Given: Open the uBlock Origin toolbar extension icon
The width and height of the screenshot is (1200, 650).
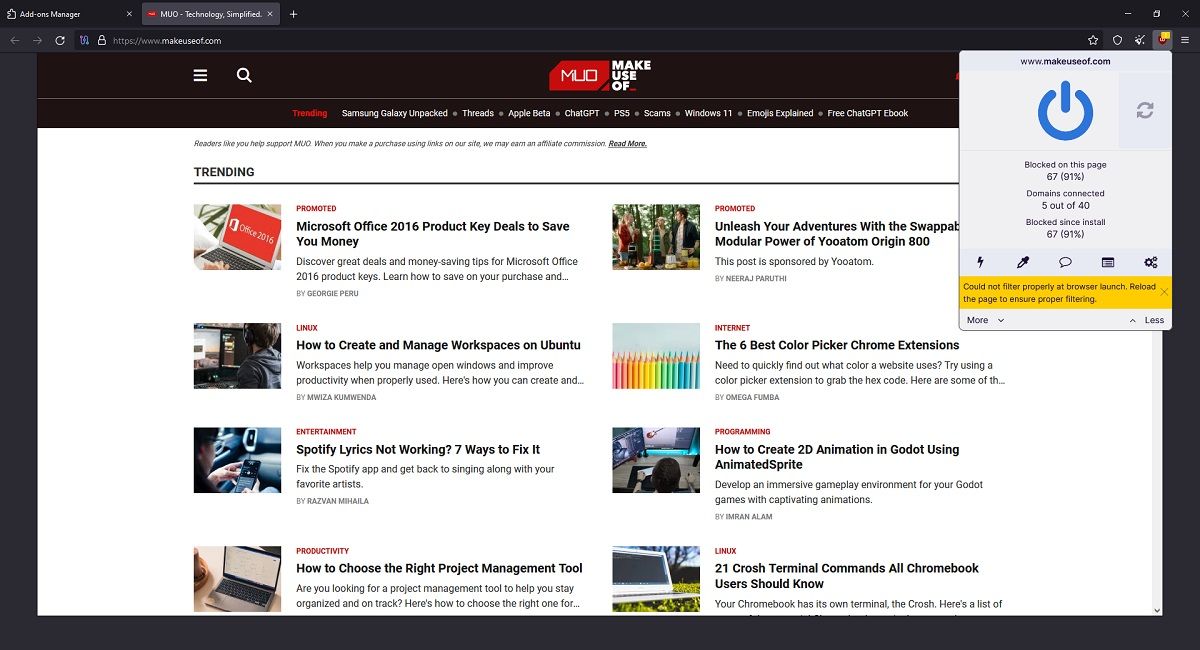Looking at the screenshot, I should [1162, 39].
